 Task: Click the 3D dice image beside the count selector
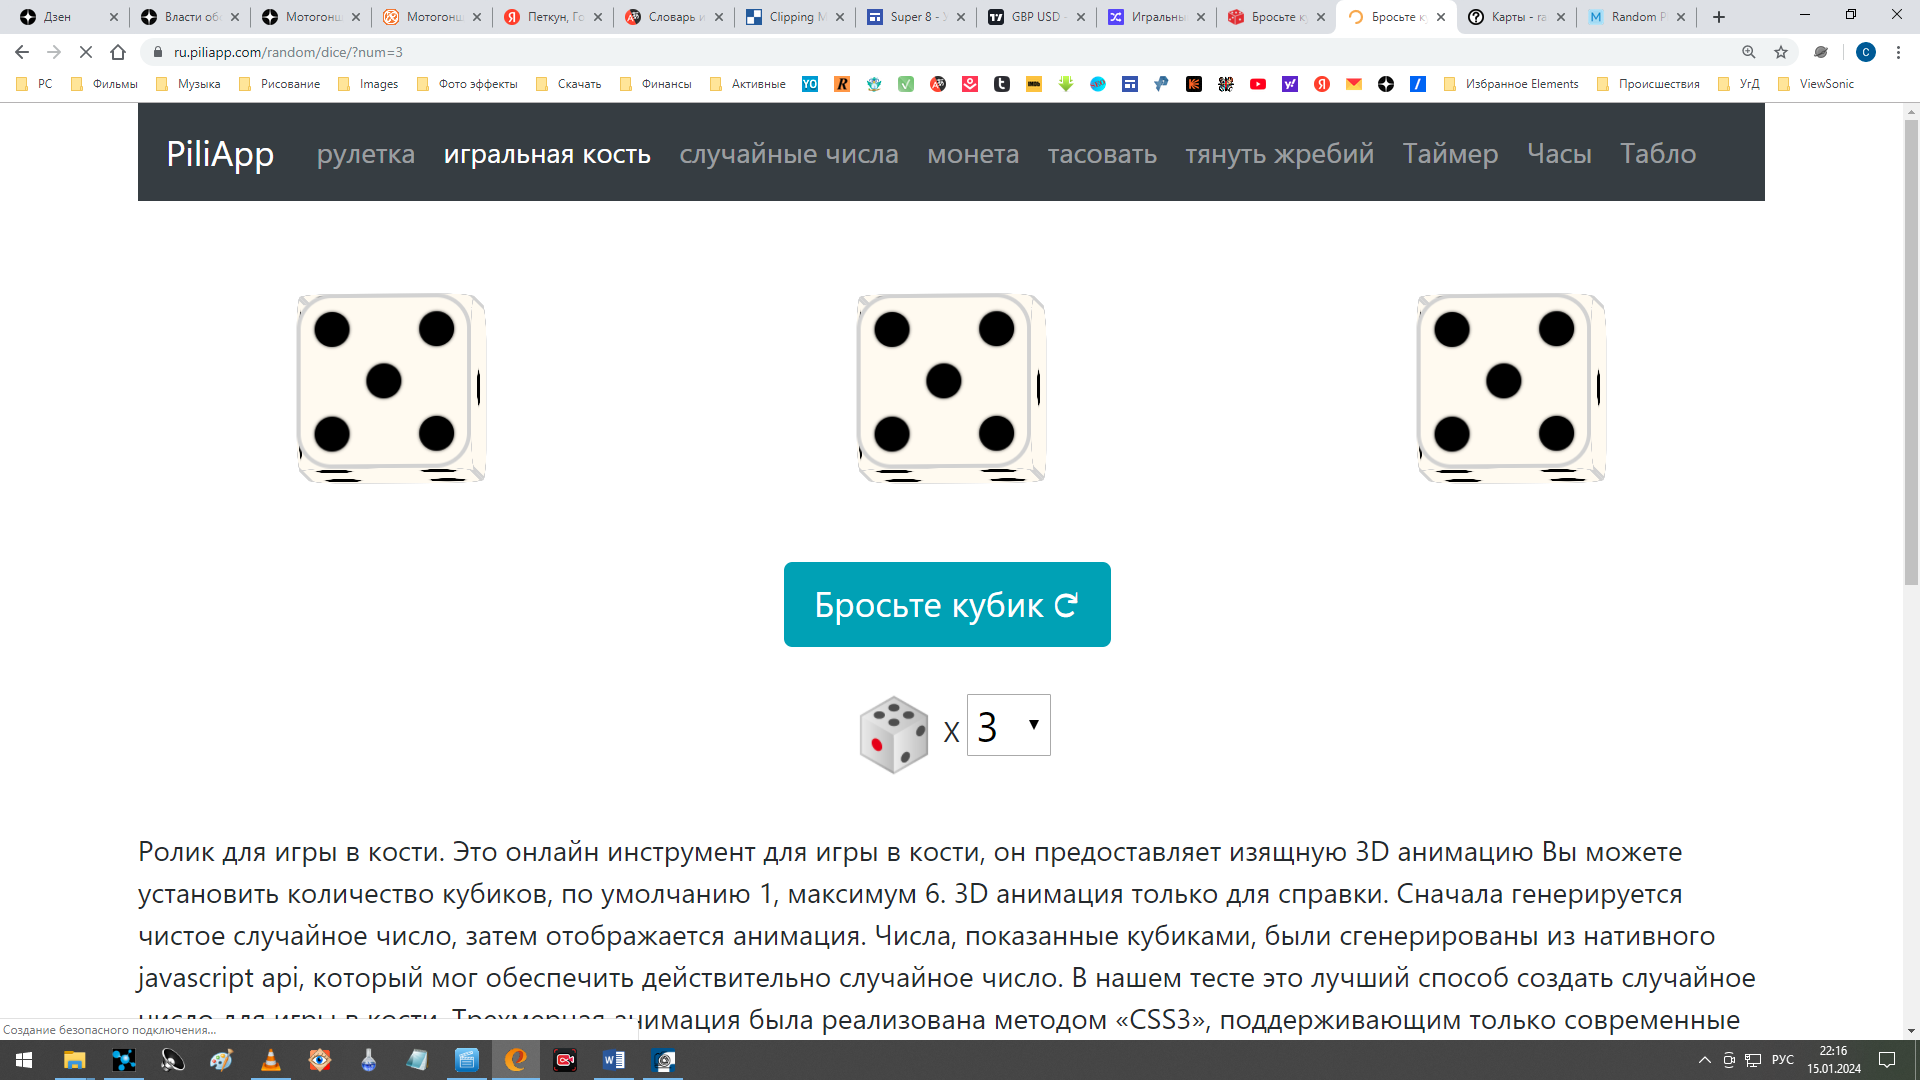click(894, 734)
